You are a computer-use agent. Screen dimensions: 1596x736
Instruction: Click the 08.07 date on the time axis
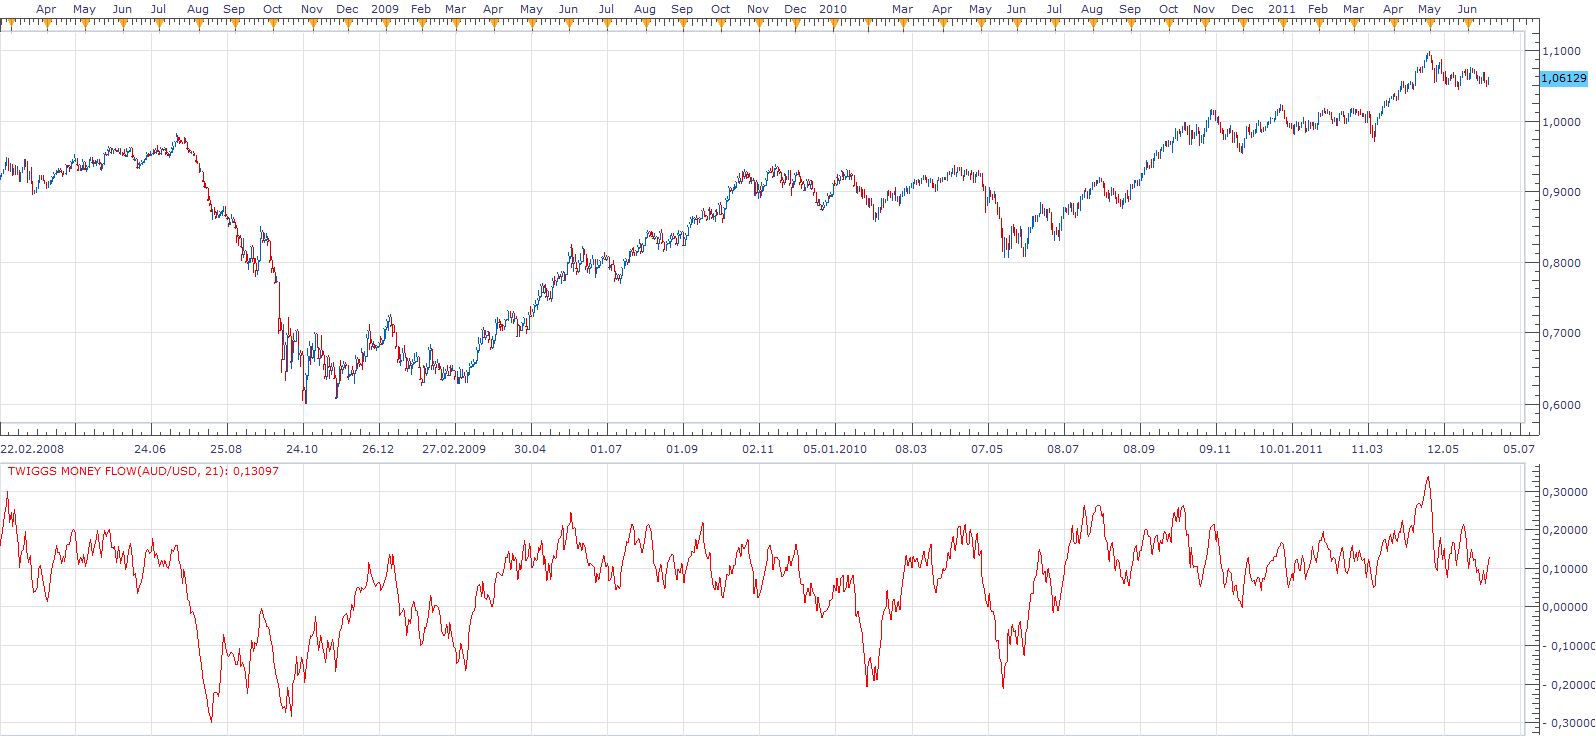(1063, 449)
